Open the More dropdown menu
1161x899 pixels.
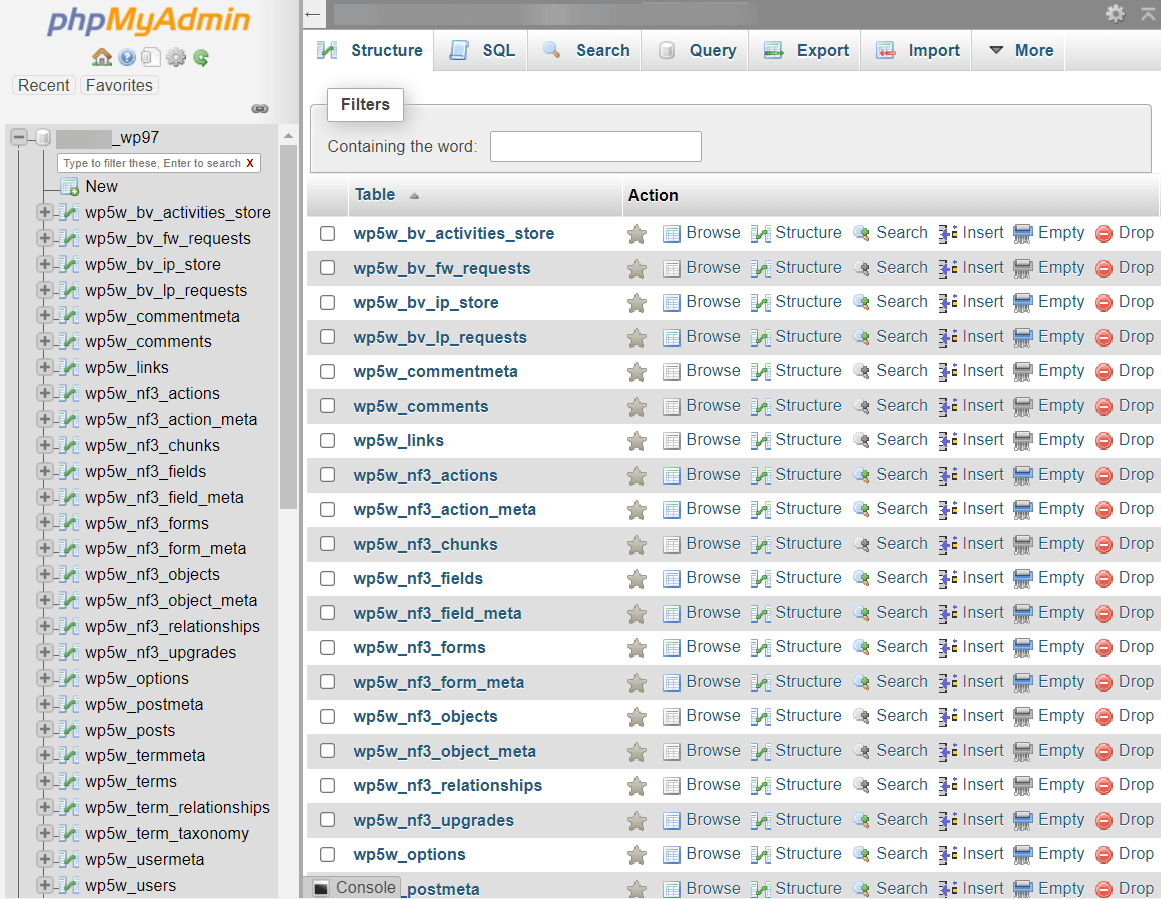(x=1019, y=50)
